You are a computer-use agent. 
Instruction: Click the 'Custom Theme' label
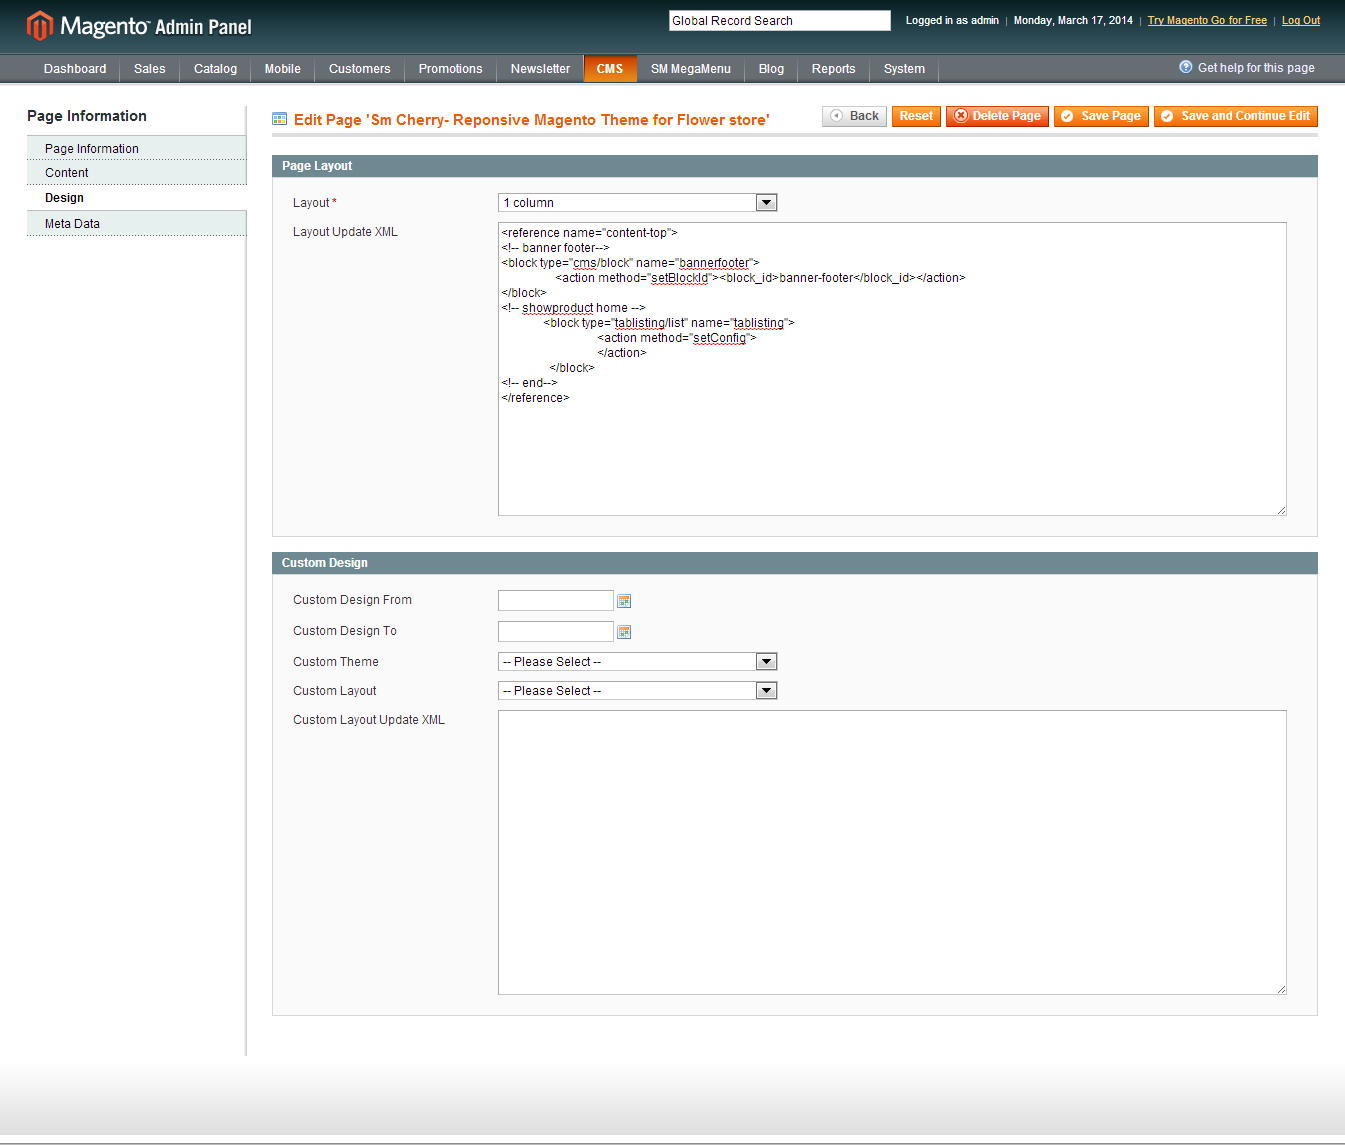[336, 662]
